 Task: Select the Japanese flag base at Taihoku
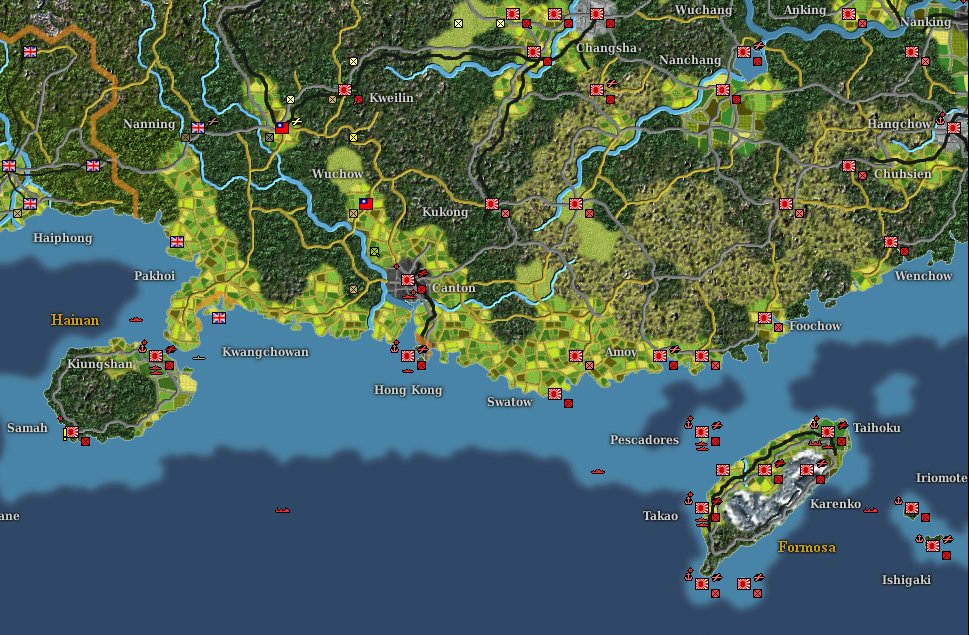click(x=828, y=432)
